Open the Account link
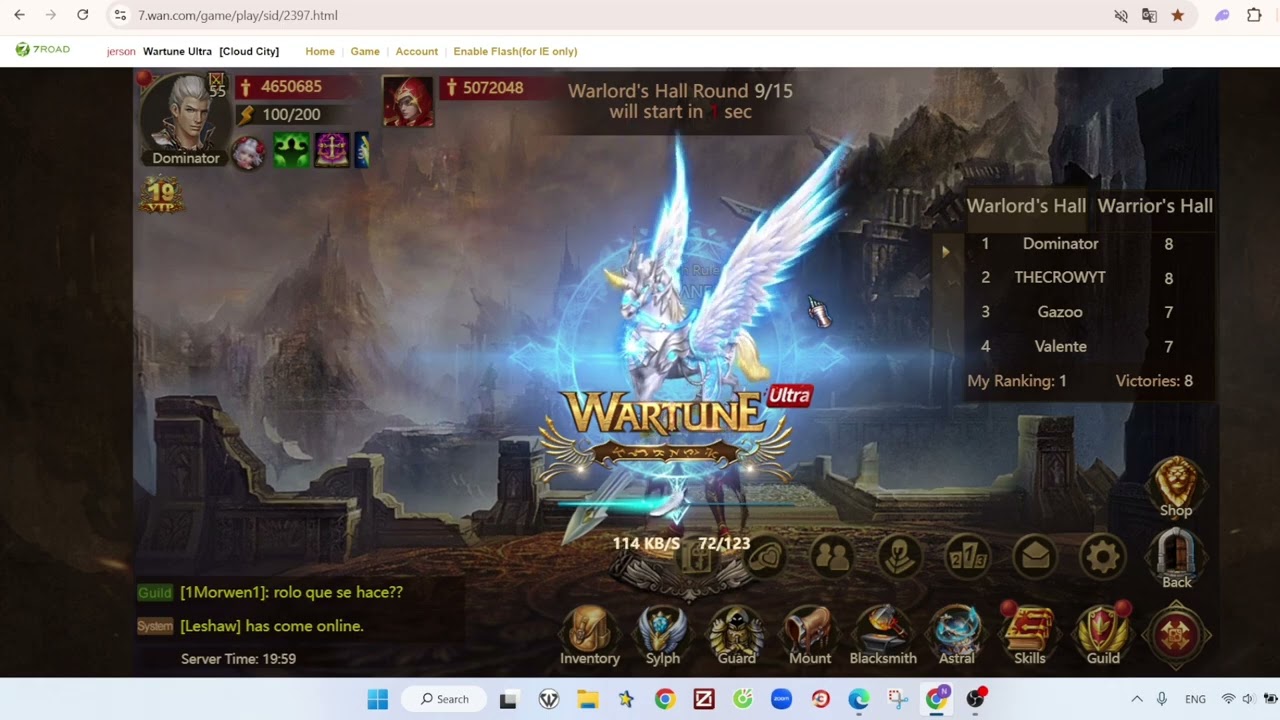Image resolution: width=1280 pixels, height=720 pixels. (417, 51)
